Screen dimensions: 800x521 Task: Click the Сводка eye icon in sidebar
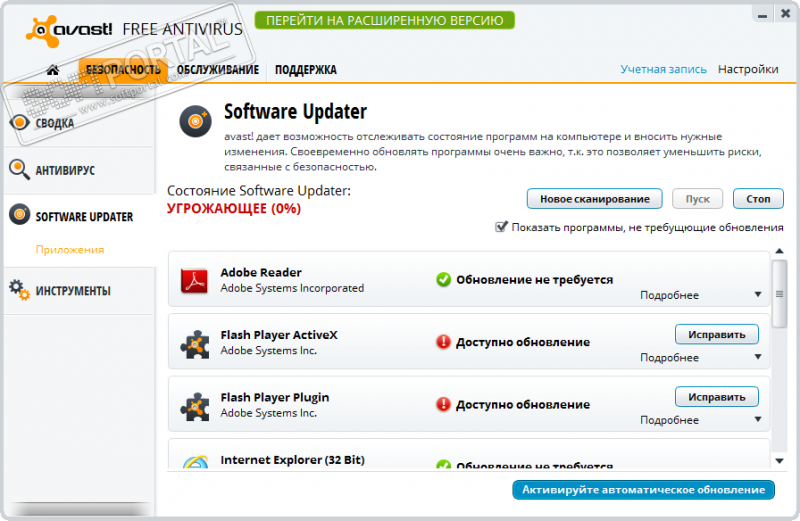coord(19,122)
